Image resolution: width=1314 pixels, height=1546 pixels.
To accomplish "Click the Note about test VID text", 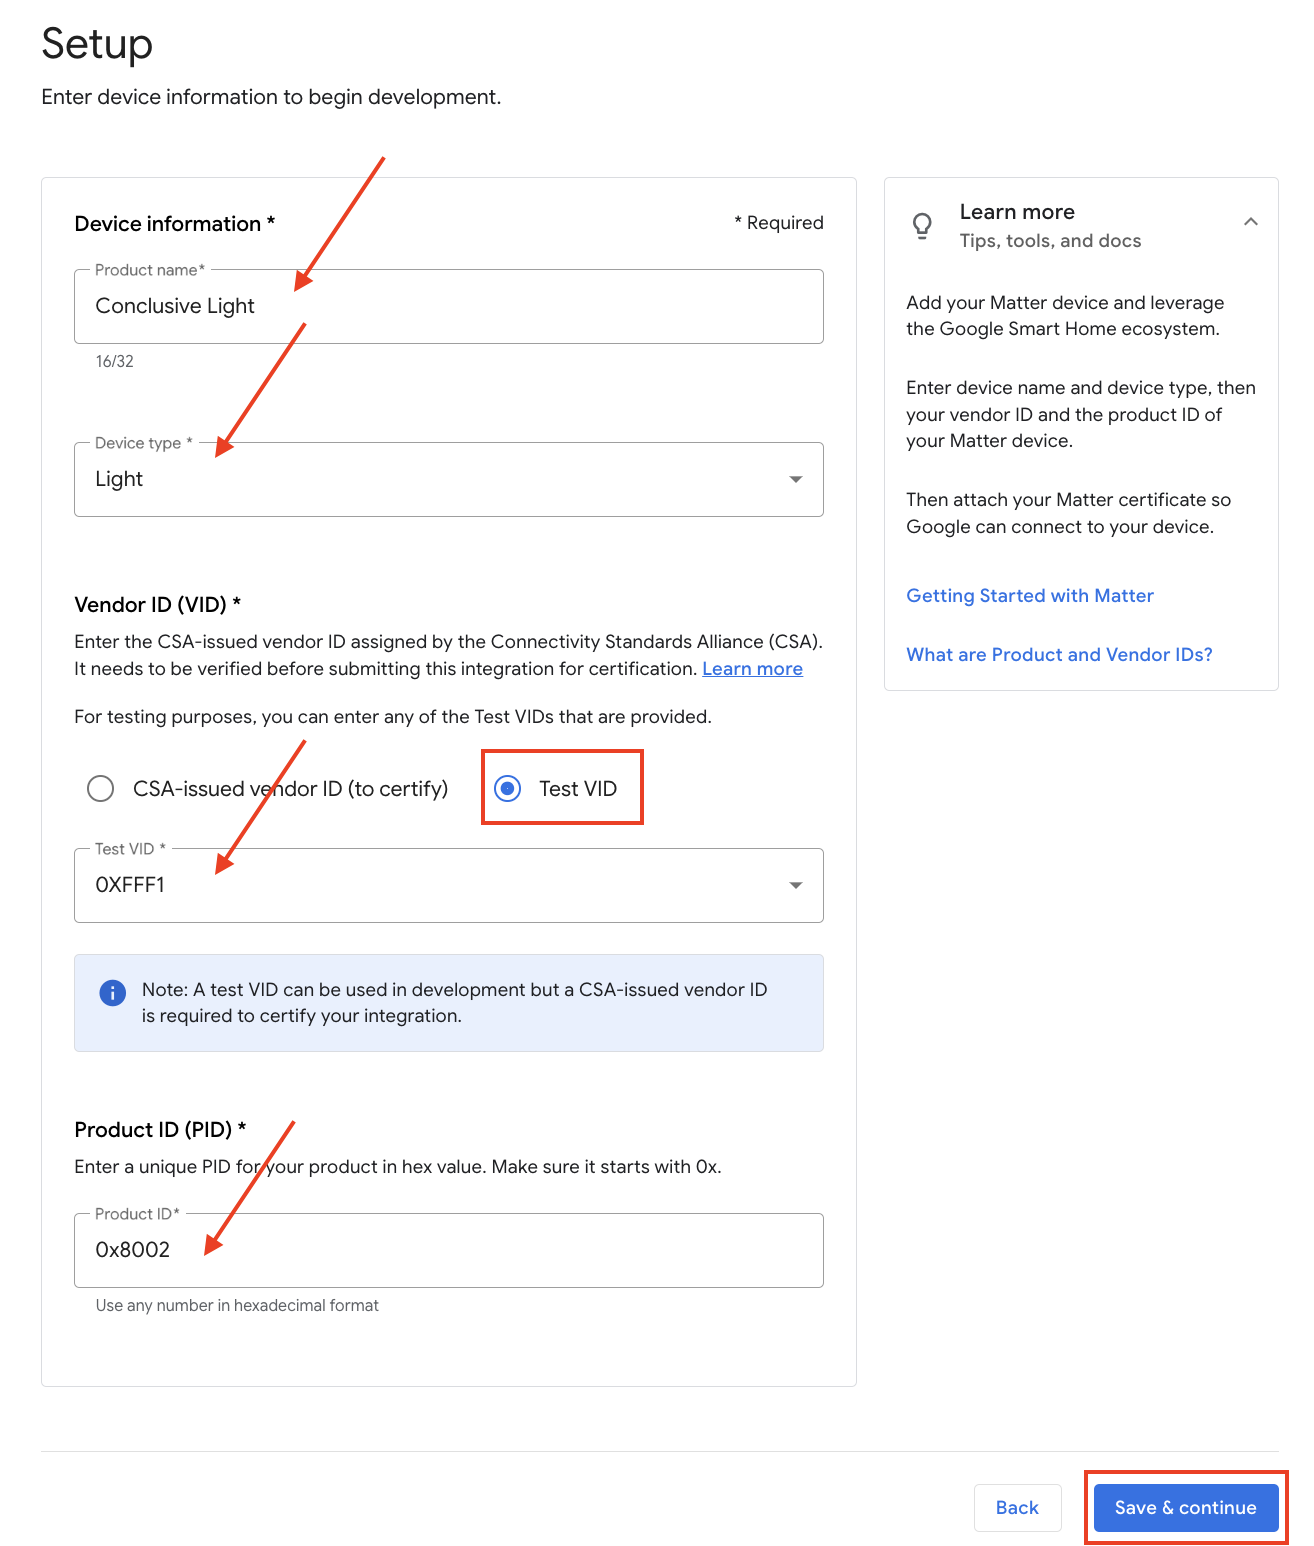I will 455,1003.
